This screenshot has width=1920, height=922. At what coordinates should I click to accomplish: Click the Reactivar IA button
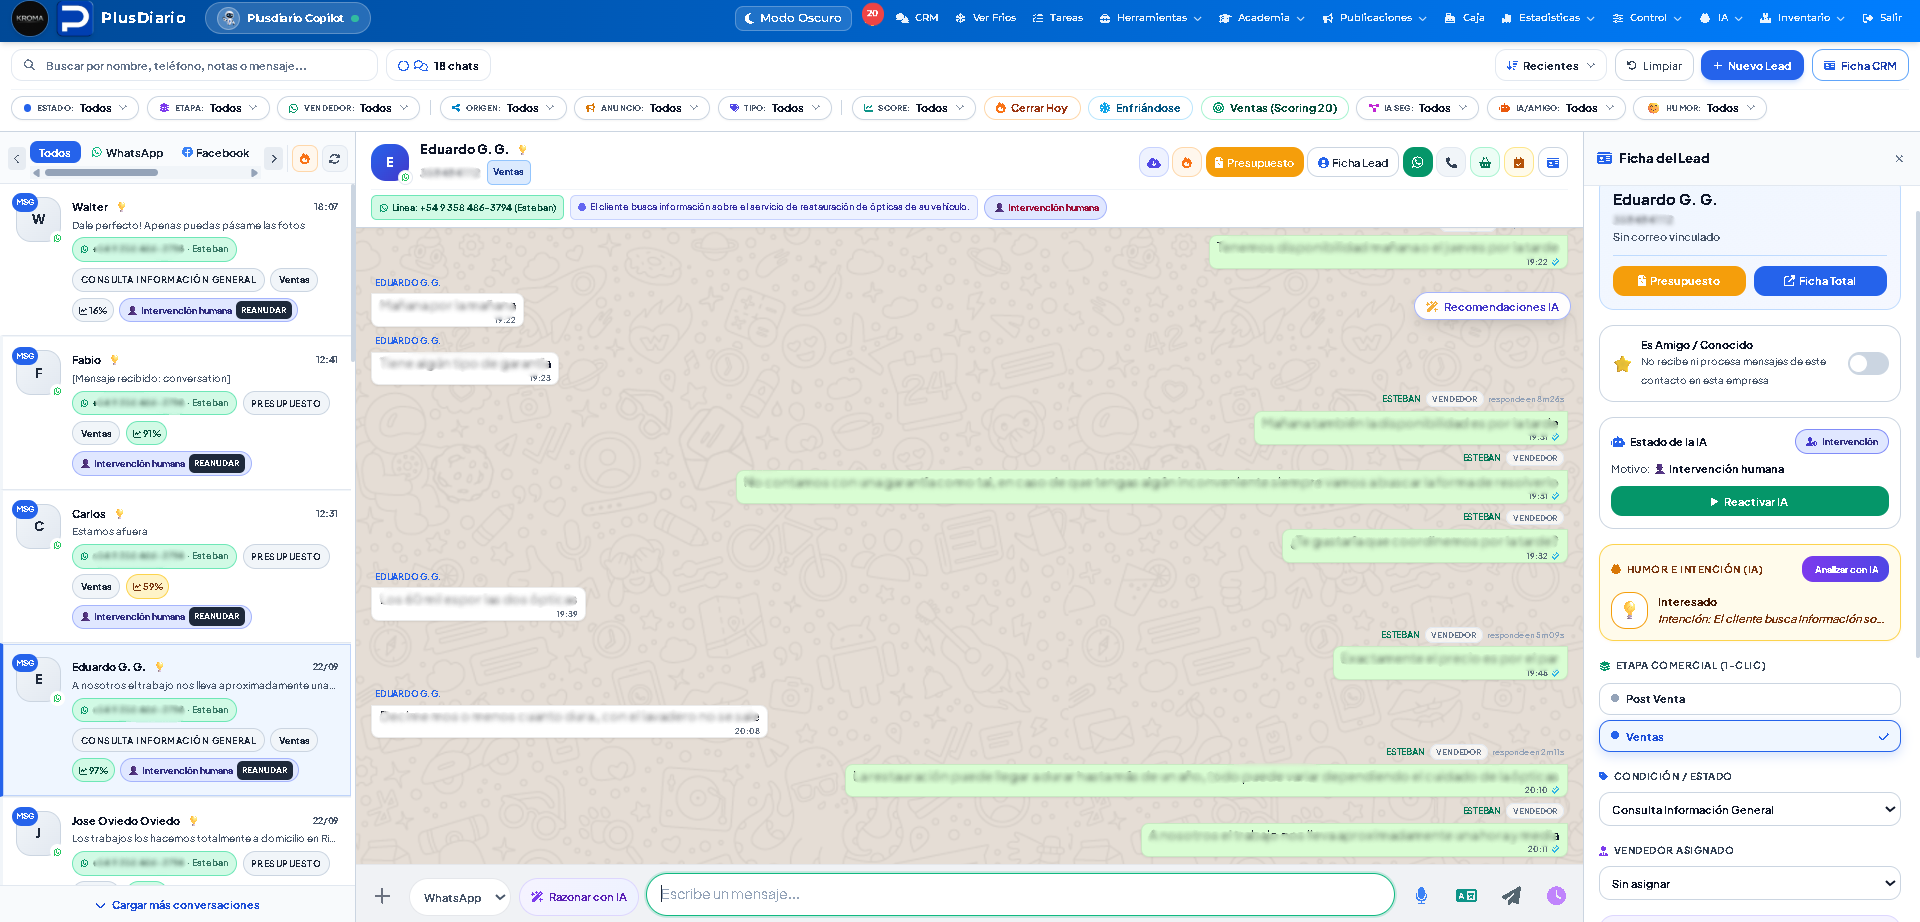[x=1749, y=502]
